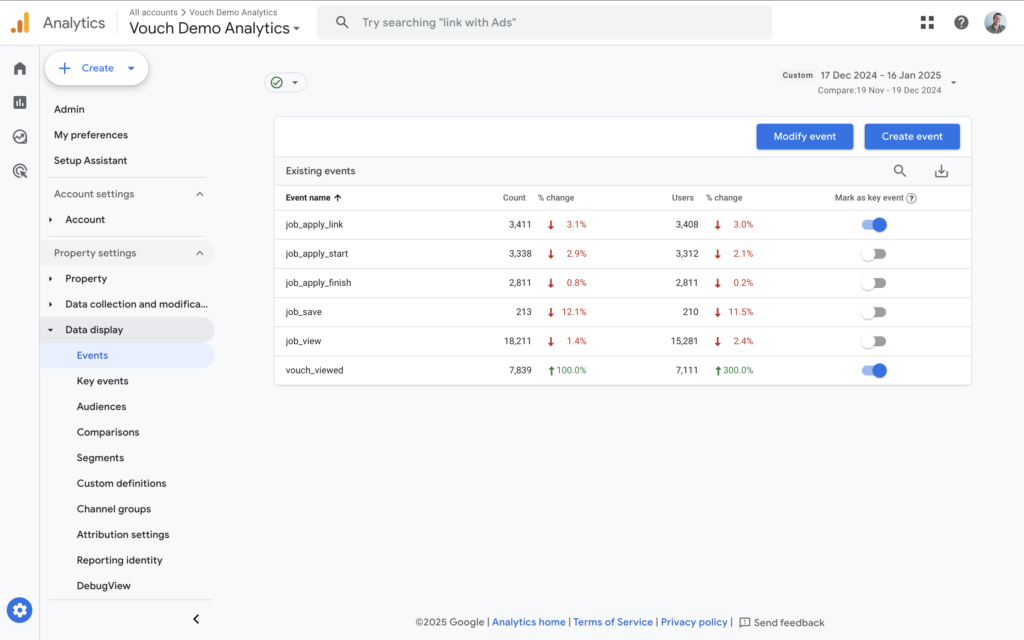The image size is (1024, 640).
Task: Open Segments in the sidebar
Action: point(100,458)
